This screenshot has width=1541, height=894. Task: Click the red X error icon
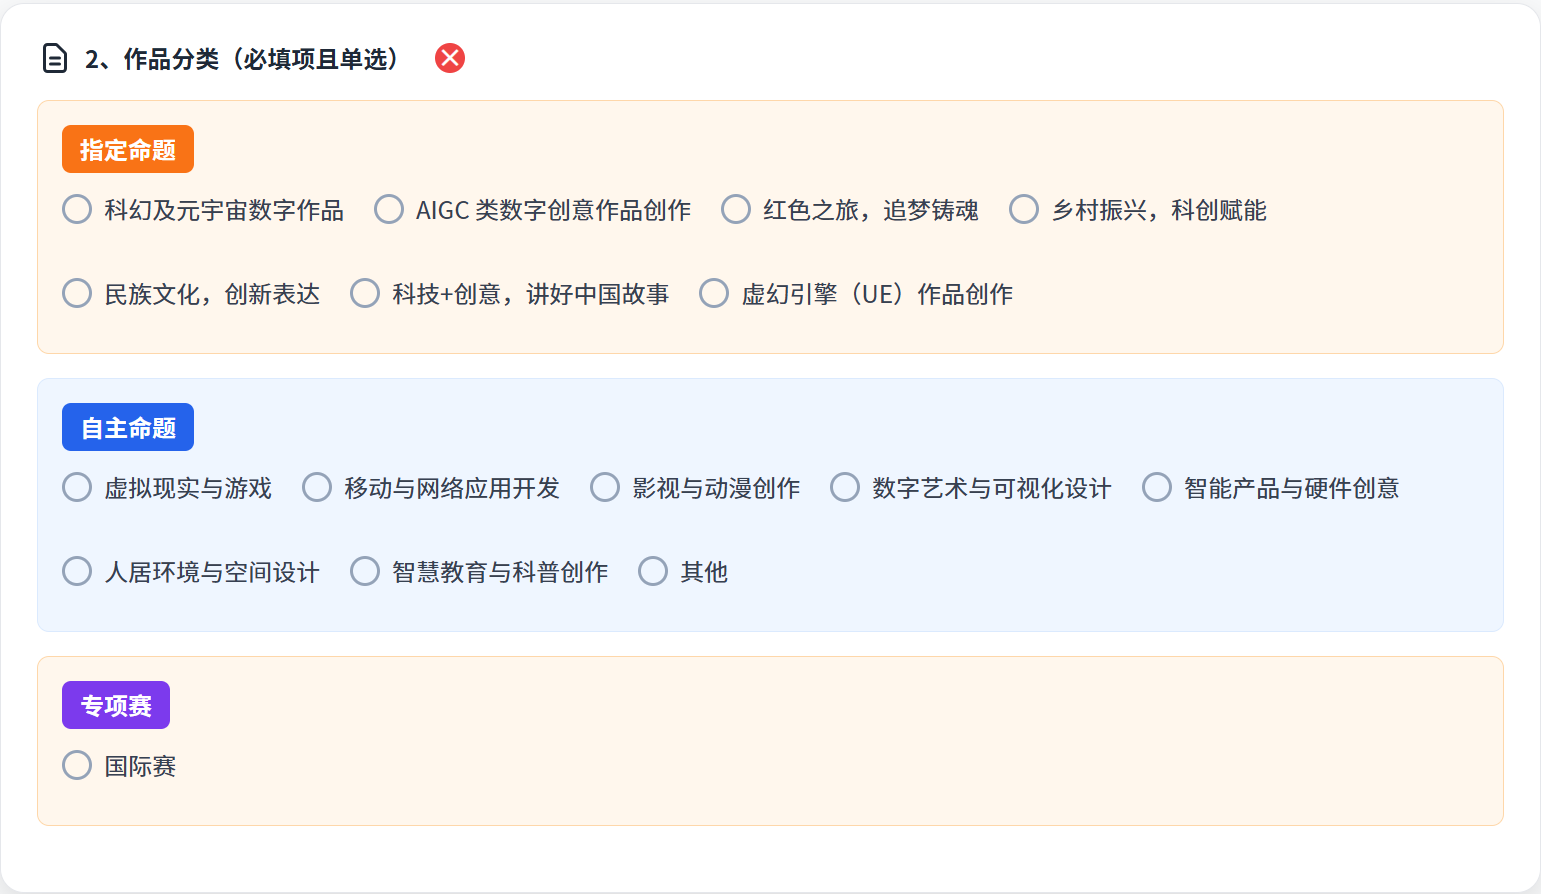point(450,58)
